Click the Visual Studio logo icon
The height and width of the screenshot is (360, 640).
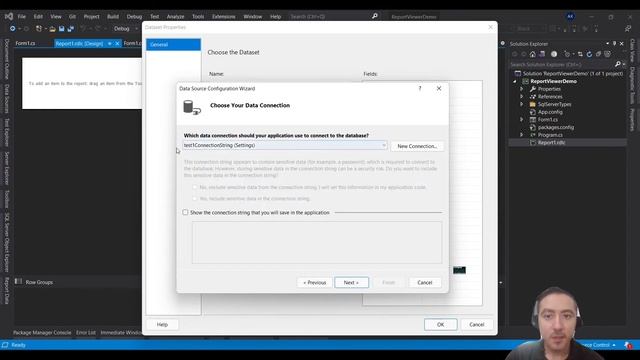pos(9,16)
